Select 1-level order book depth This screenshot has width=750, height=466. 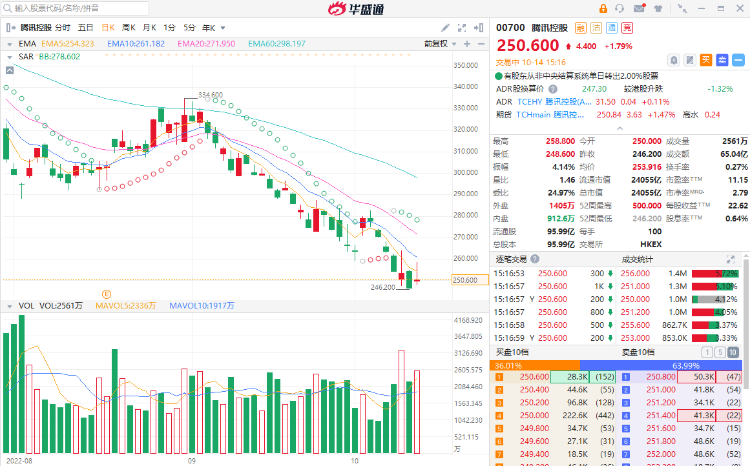707,353
